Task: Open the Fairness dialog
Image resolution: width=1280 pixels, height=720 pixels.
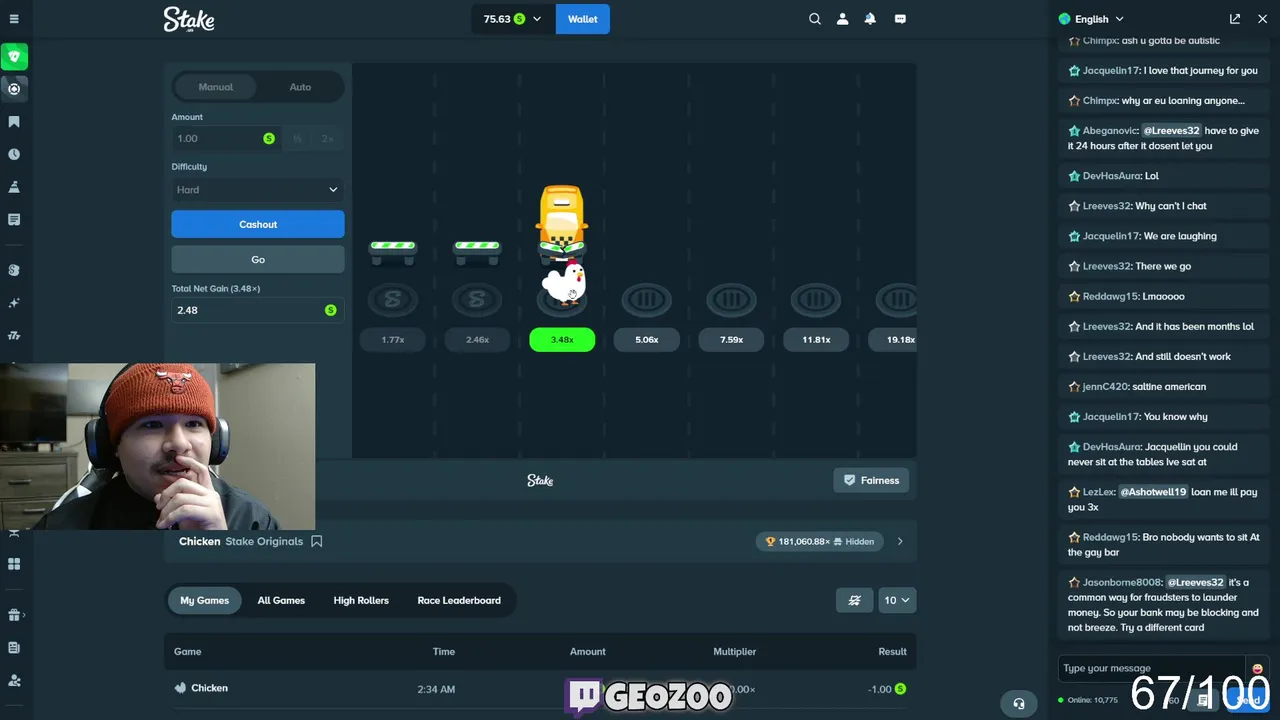Action: (x=871, y=480)
